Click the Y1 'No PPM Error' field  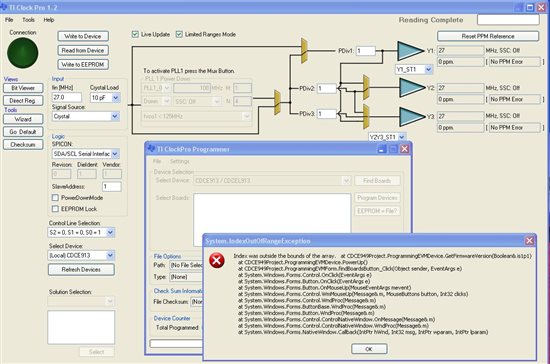click(515, 62)
